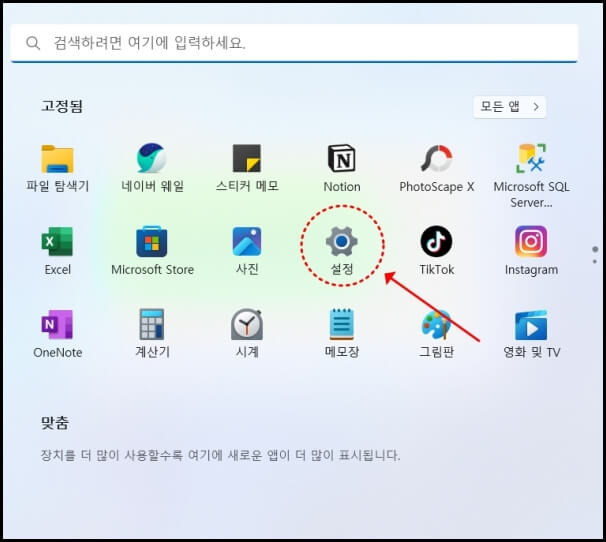Click the search box to type

(x=294, y=43)
